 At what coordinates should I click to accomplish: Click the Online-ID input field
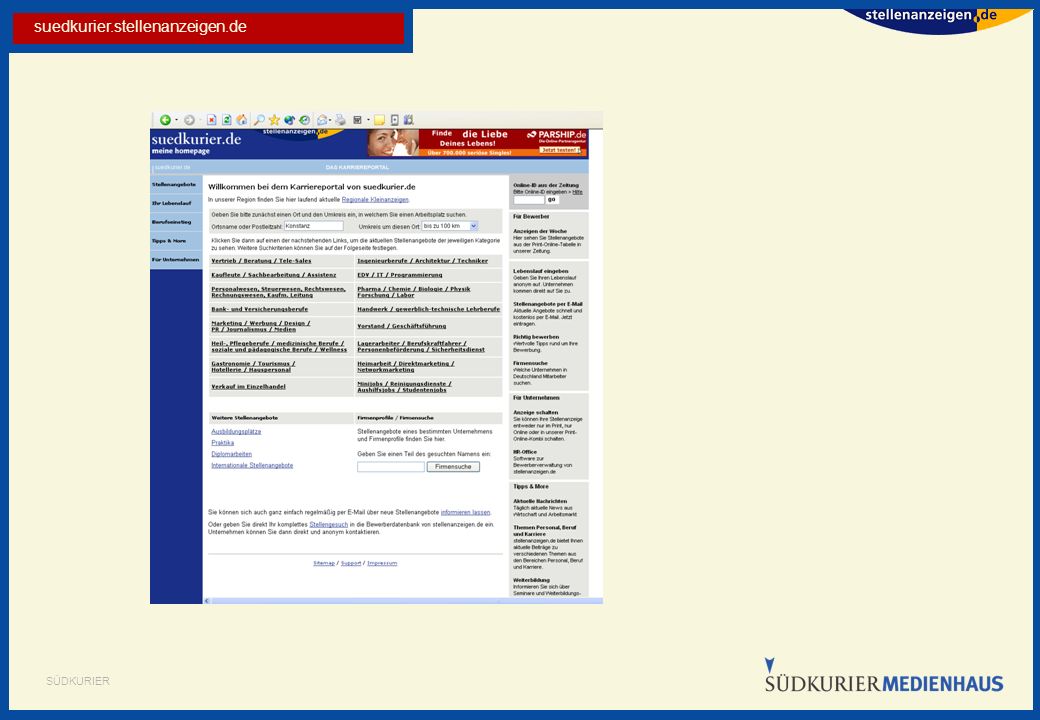tap(529, 200)
